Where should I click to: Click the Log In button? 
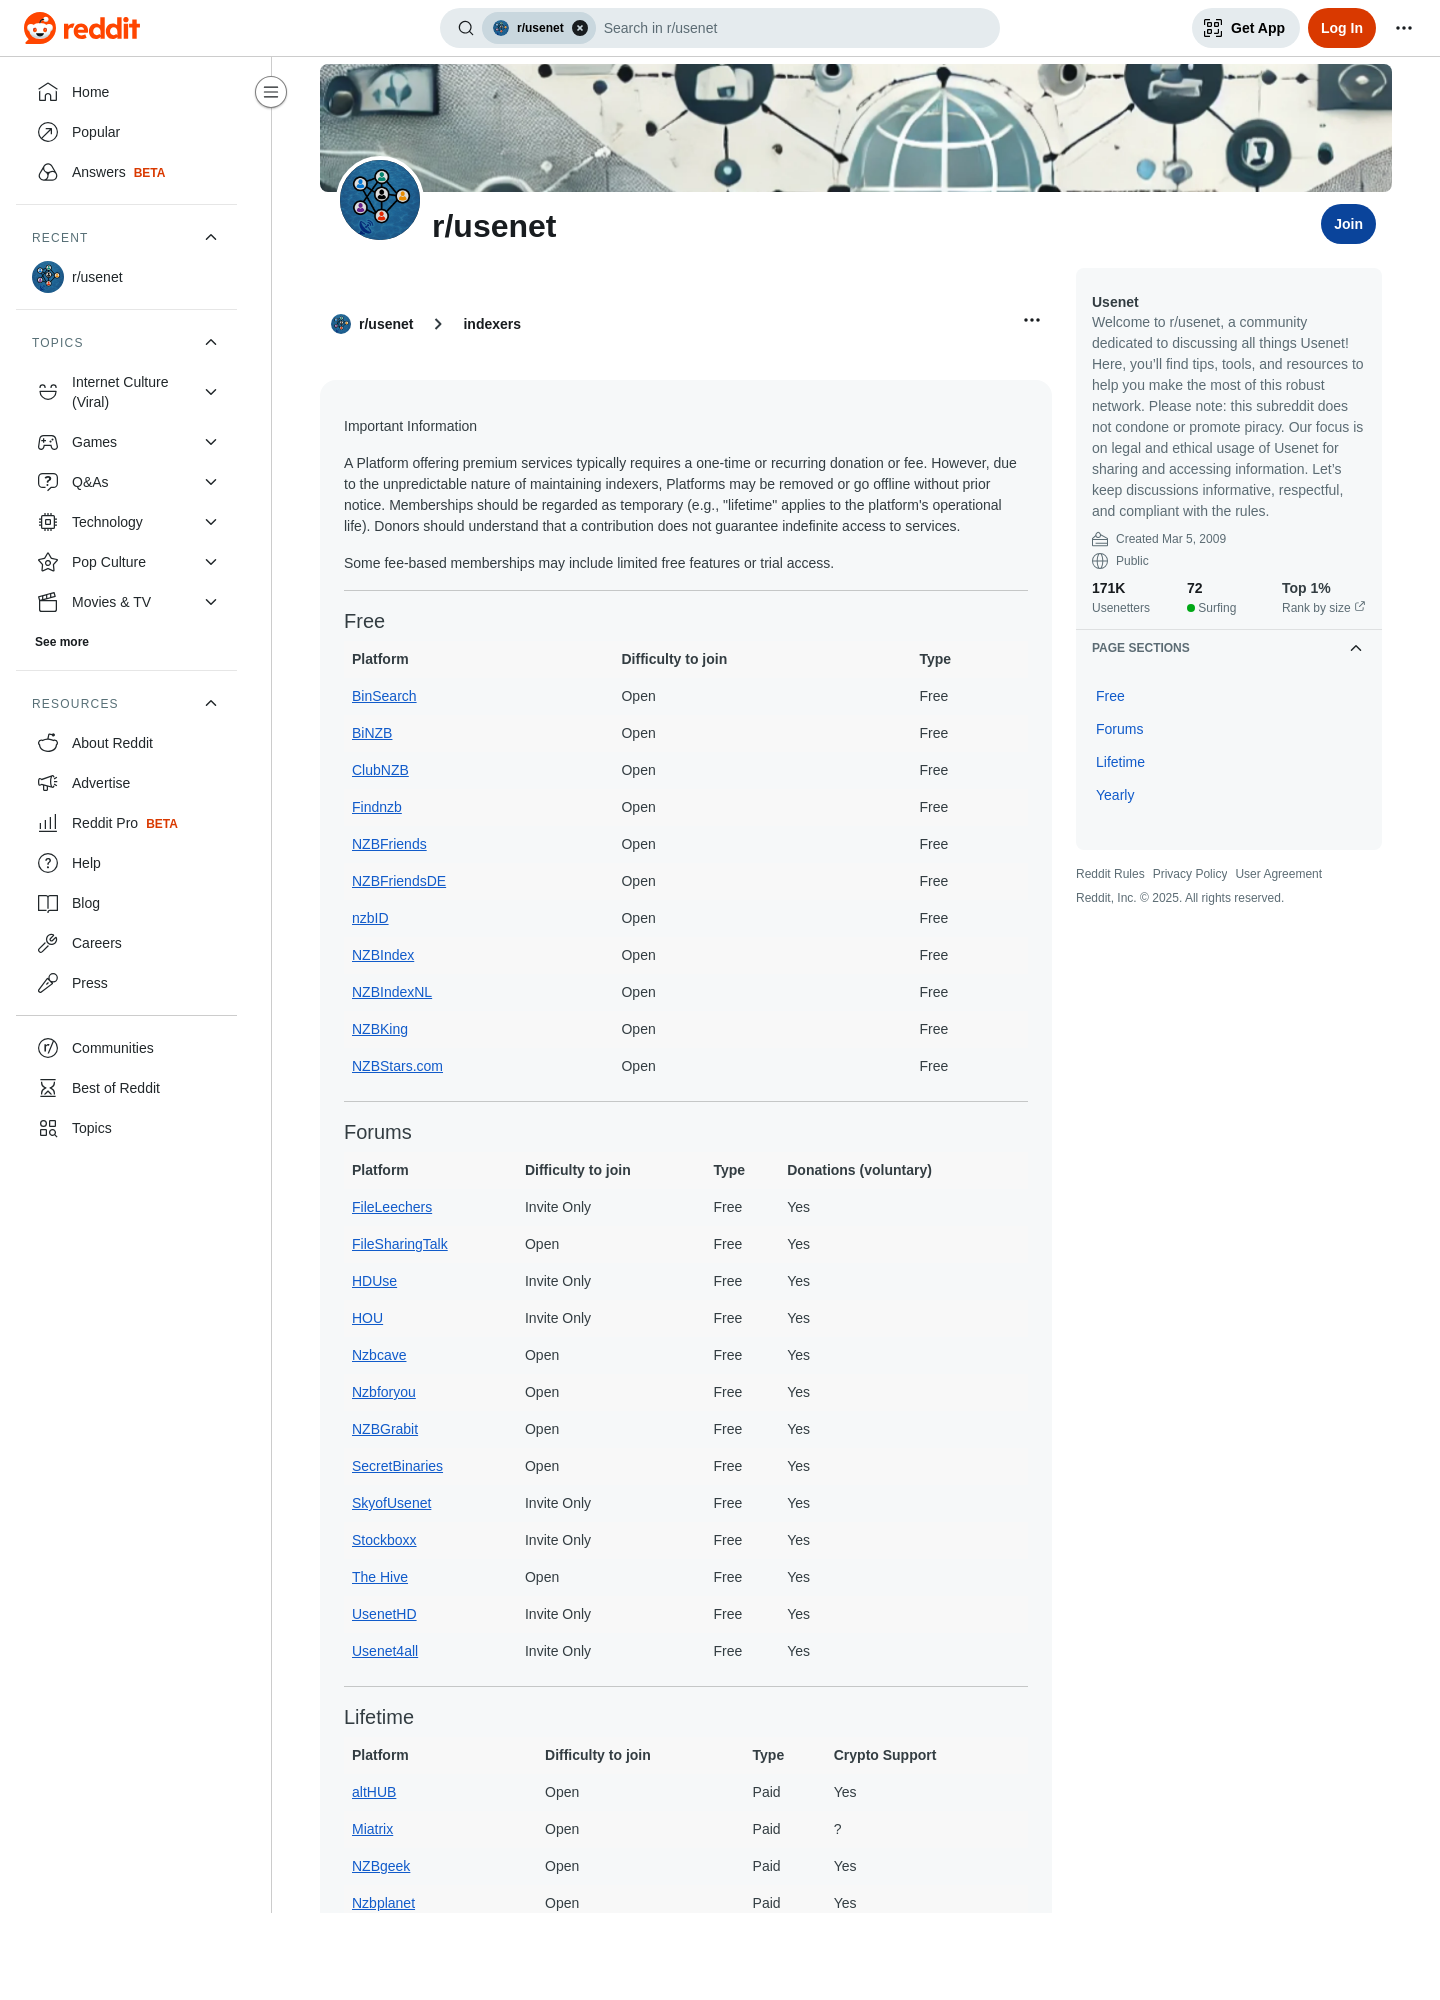(x=1341, y=28)
